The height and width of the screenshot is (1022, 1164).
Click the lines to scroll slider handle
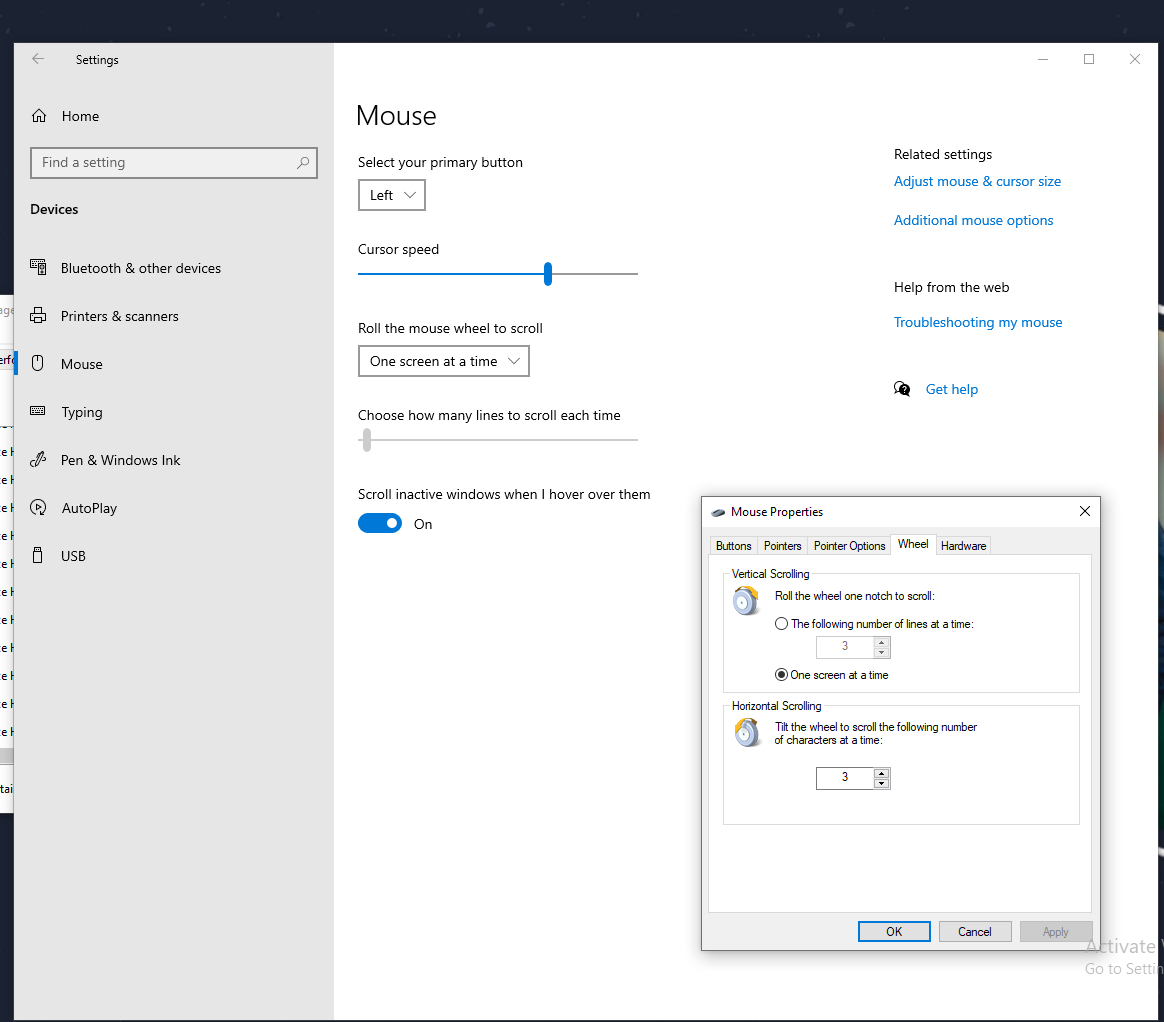click(367, 439)
